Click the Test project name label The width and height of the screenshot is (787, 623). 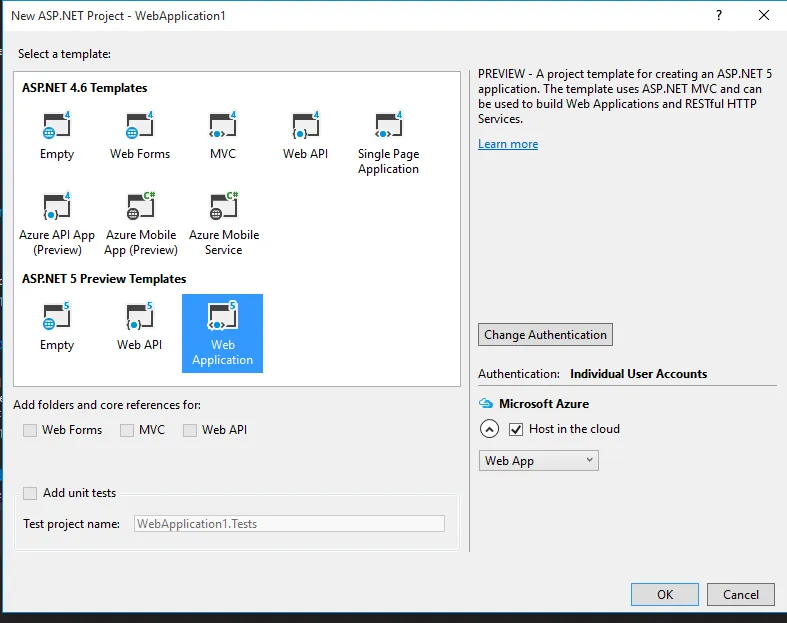(x=71, y=524)
